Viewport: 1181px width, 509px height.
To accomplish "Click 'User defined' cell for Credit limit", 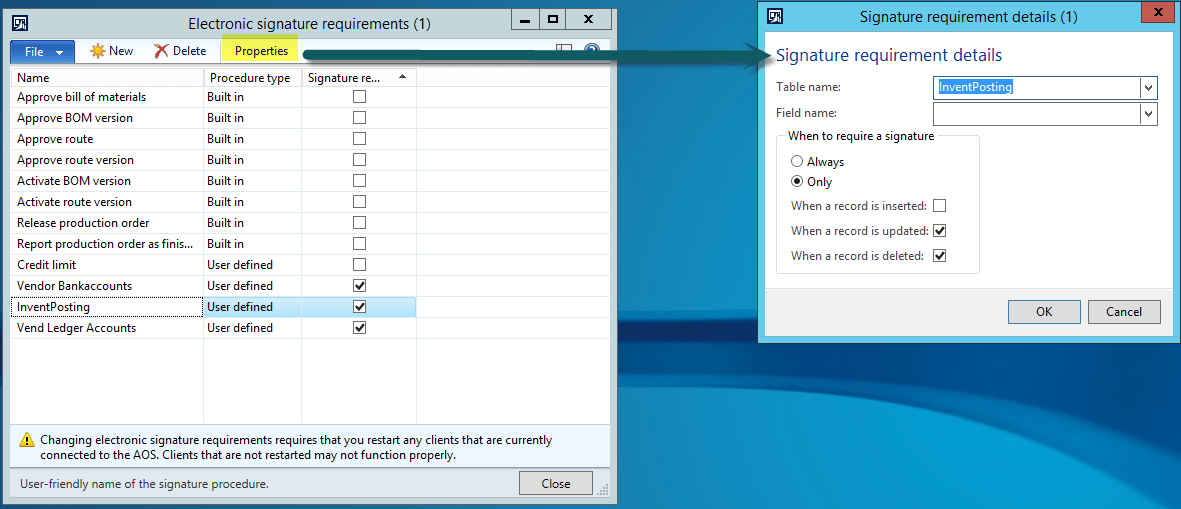I will [253, 266].
